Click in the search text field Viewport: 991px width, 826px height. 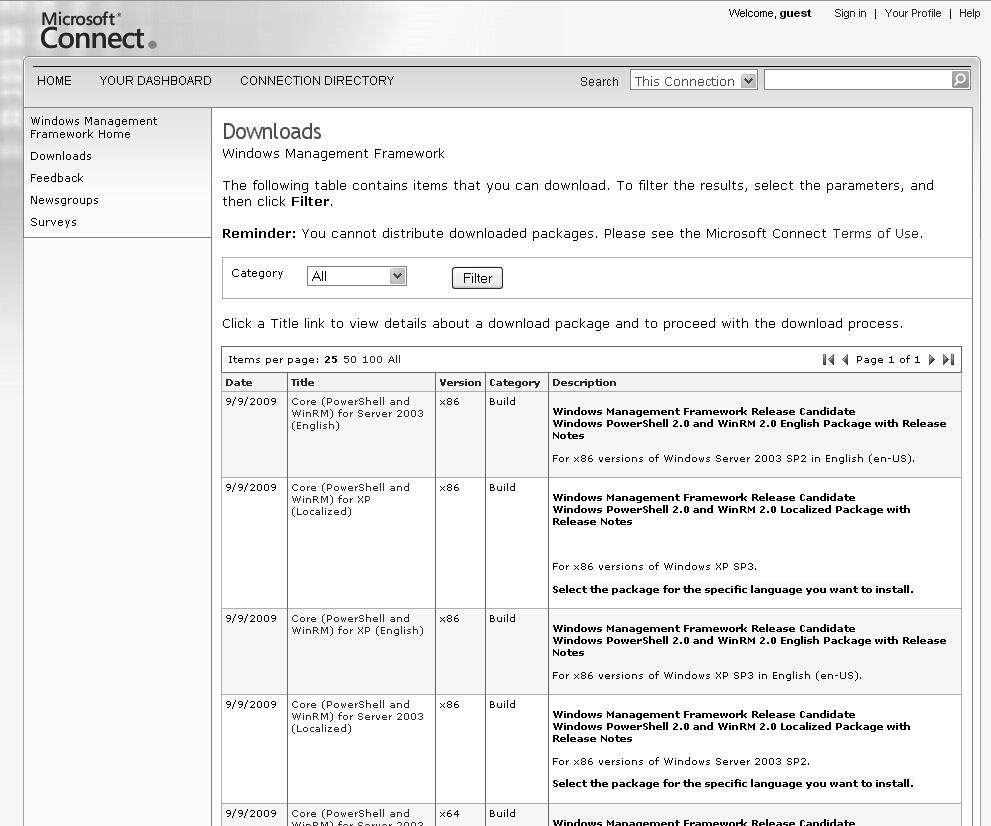pos(858,80)
